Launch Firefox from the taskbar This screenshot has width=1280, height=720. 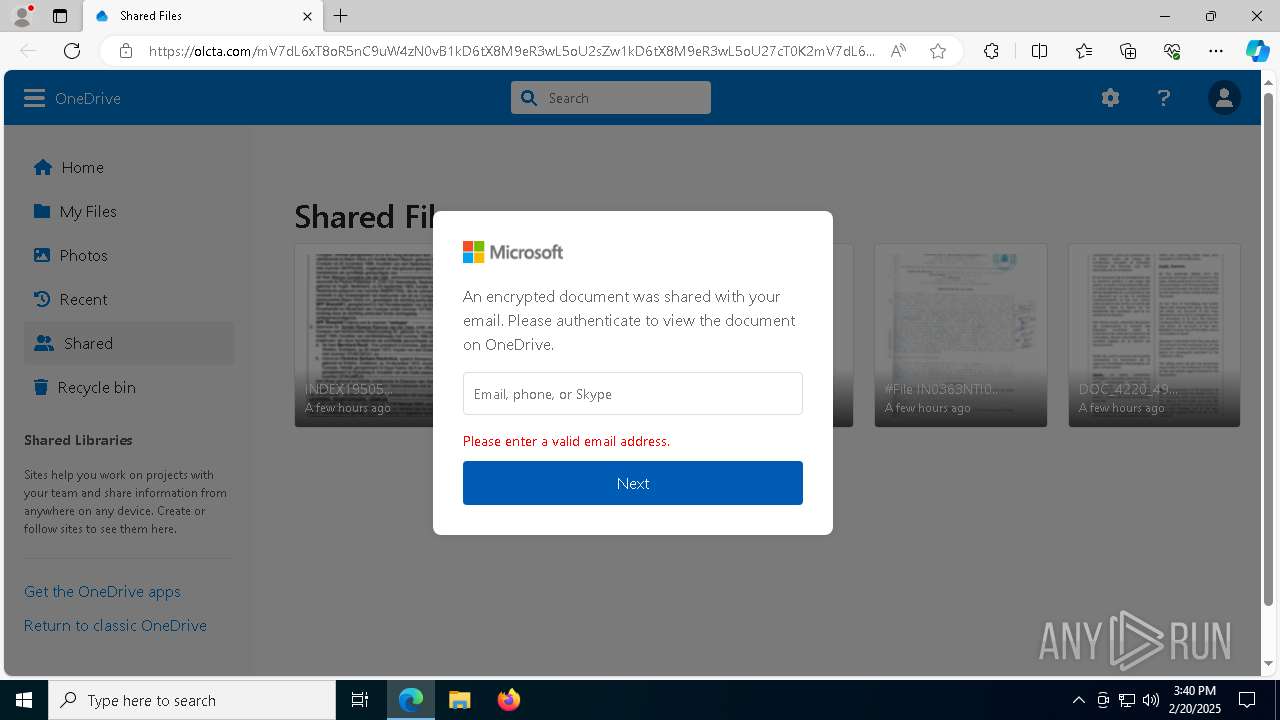point(508,700)
